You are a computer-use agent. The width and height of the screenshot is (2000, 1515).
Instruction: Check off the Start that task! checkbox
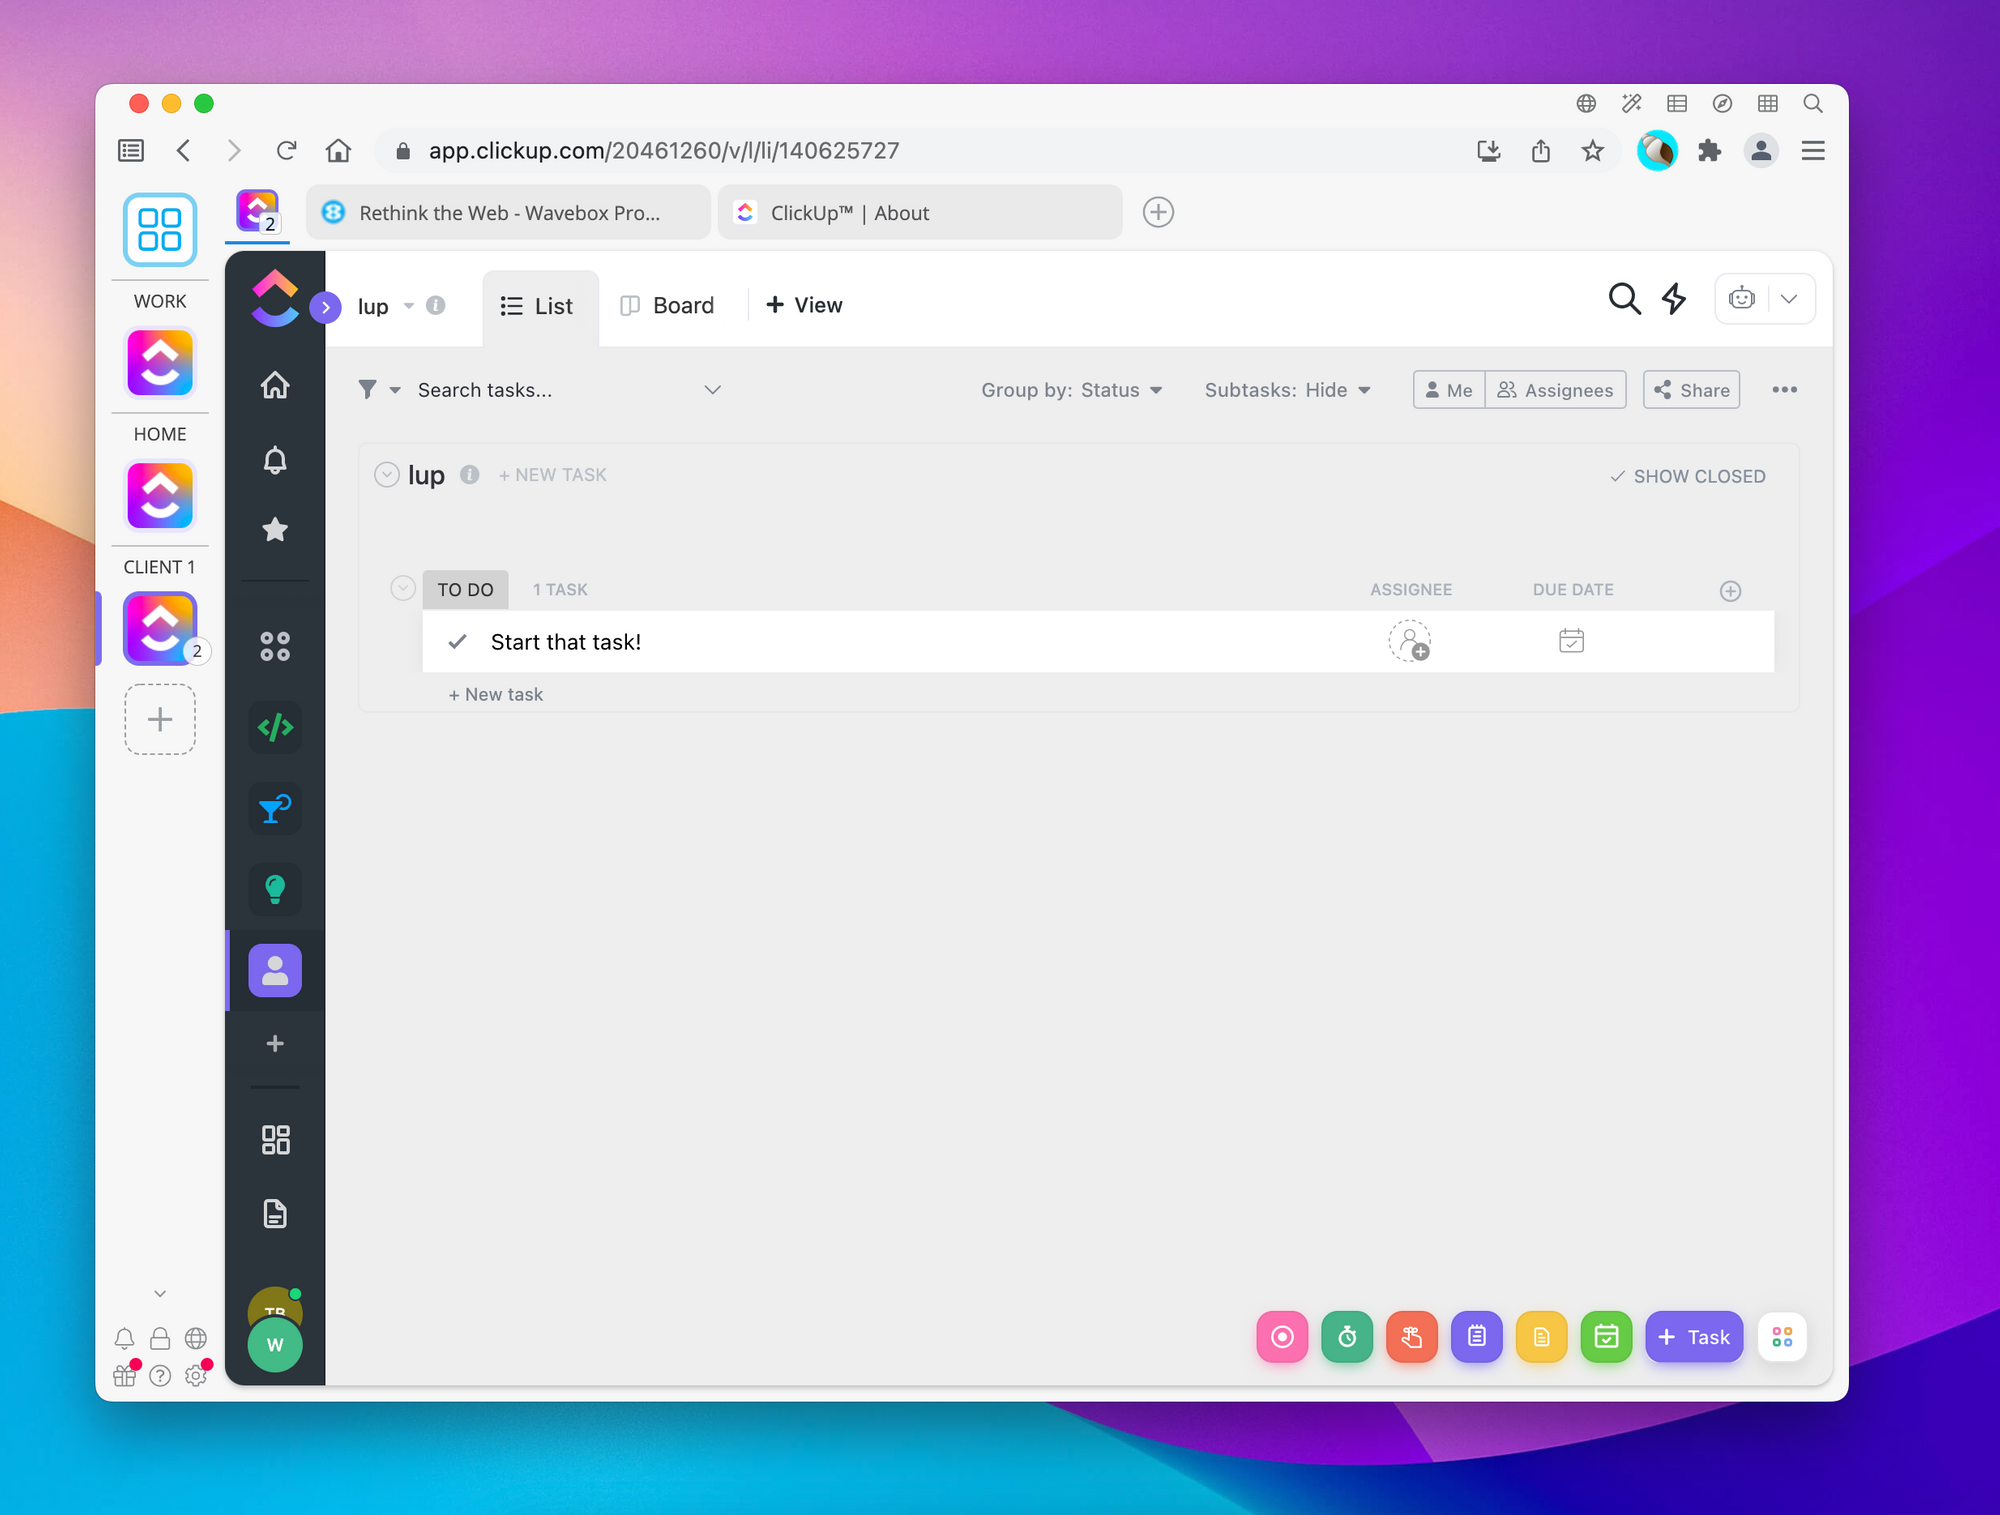(x=458, y=641)
